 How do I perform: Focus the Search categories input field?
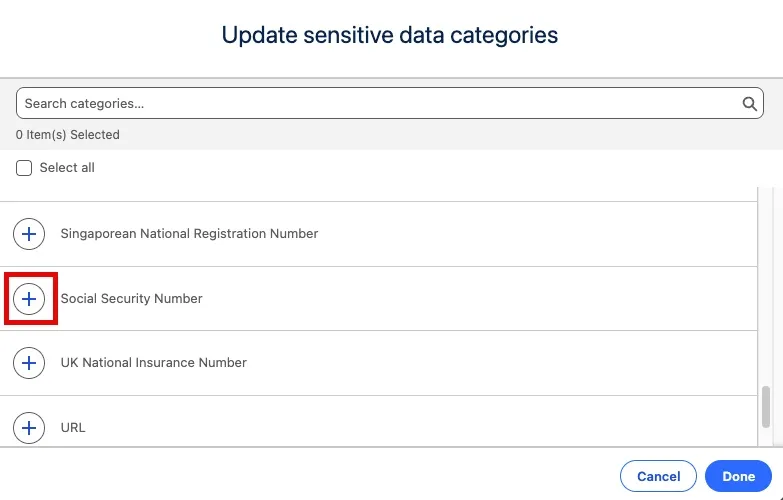coord(390,103)
